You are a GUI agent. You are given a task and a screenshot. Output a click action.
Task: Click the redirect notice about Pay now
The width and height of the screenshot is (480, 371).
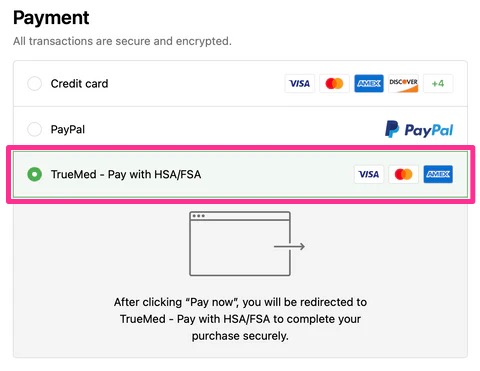coord(240,319)
